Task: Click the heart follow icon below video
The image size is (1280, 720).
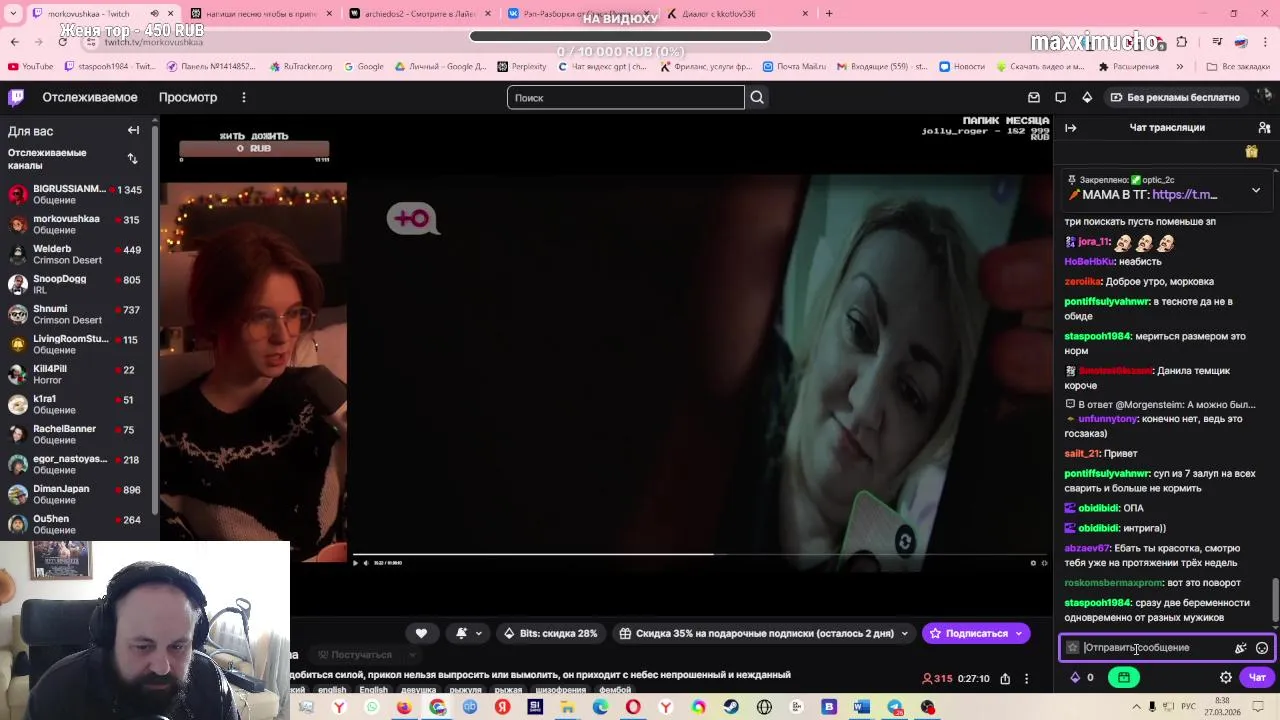Action: (x=421, y=633)
